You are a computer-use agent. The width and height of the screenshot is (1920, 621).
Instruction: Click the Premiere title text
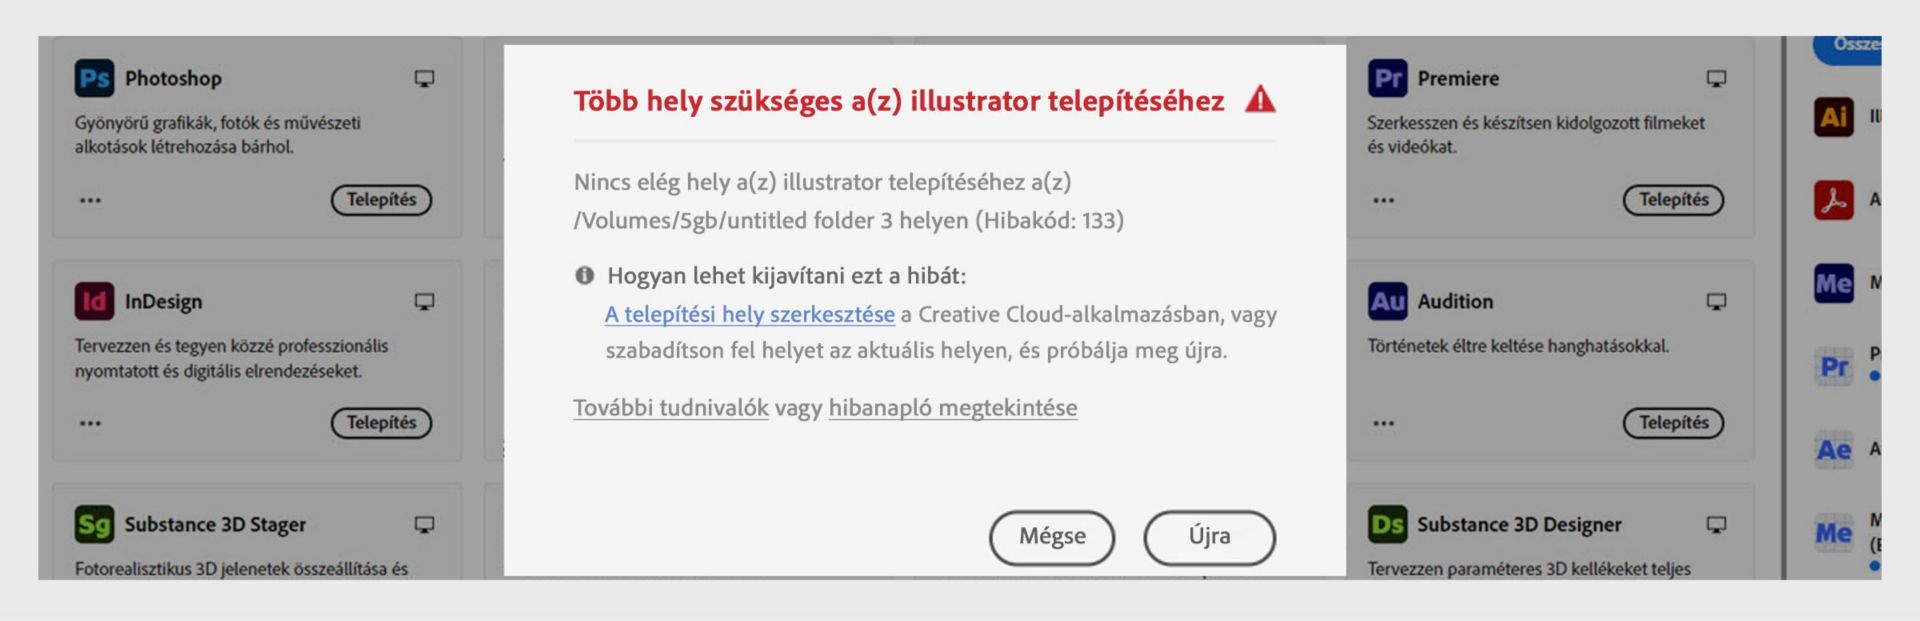[1458, 78]
